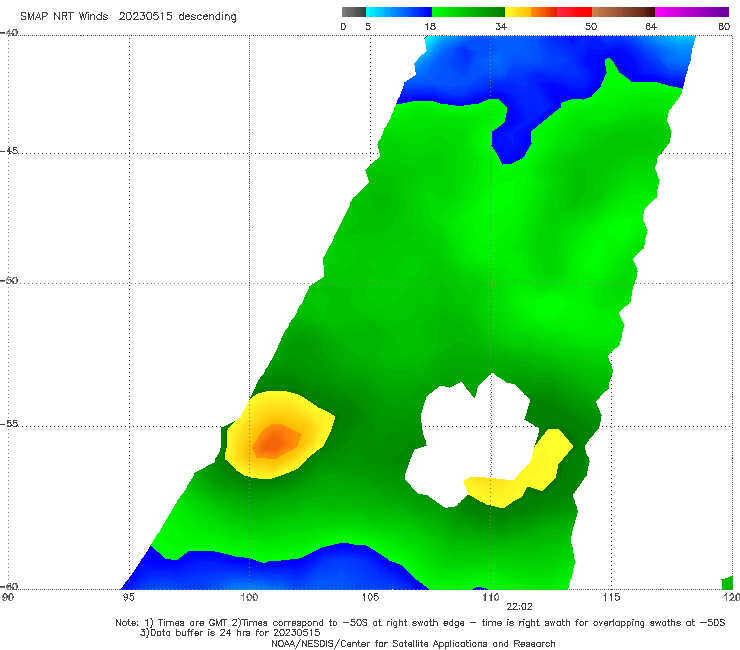Pick the brown segment of the color bar
Viewport: 740px width, 650px height.
coord(623,12)
